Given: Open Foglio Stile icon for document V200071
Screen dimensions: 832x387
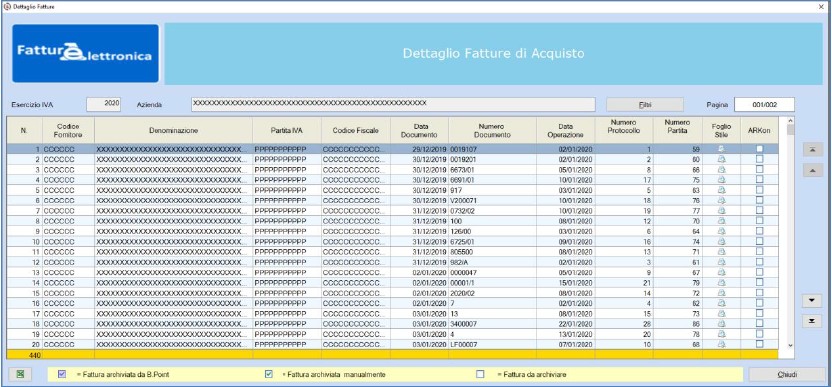Looking at the screenshot, I should (x=721, y=201).
